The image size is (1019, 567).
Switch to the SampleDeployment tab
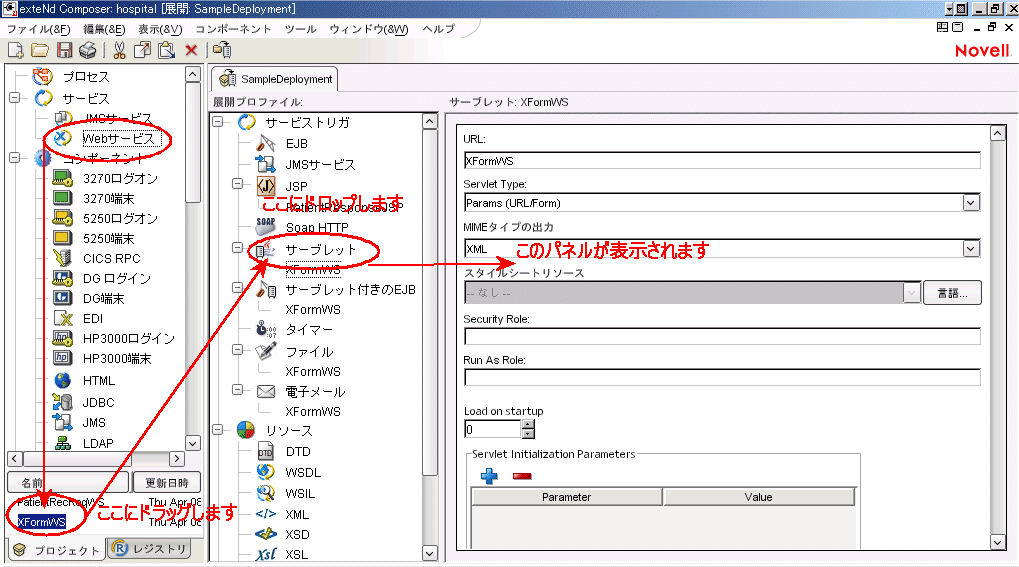click(275, 79)
